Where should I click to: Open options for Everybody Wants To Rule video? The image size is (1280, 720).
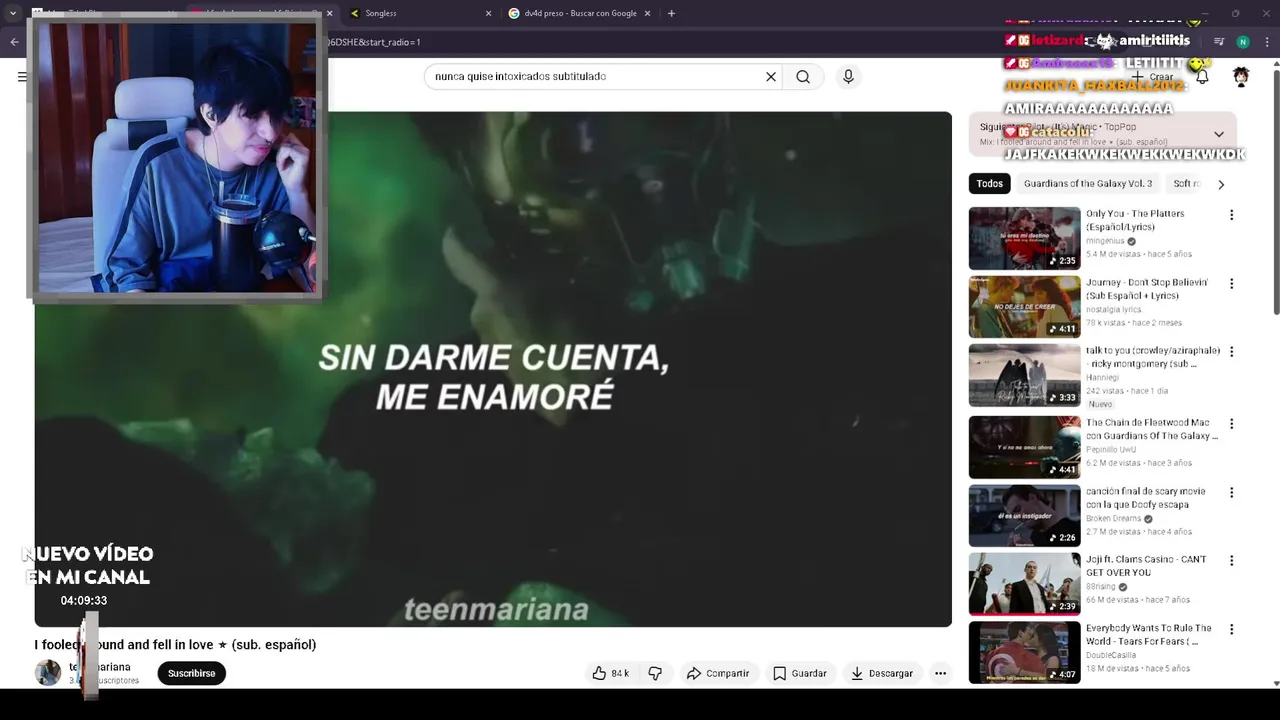pyautogui.click(x=1231, y=630)
